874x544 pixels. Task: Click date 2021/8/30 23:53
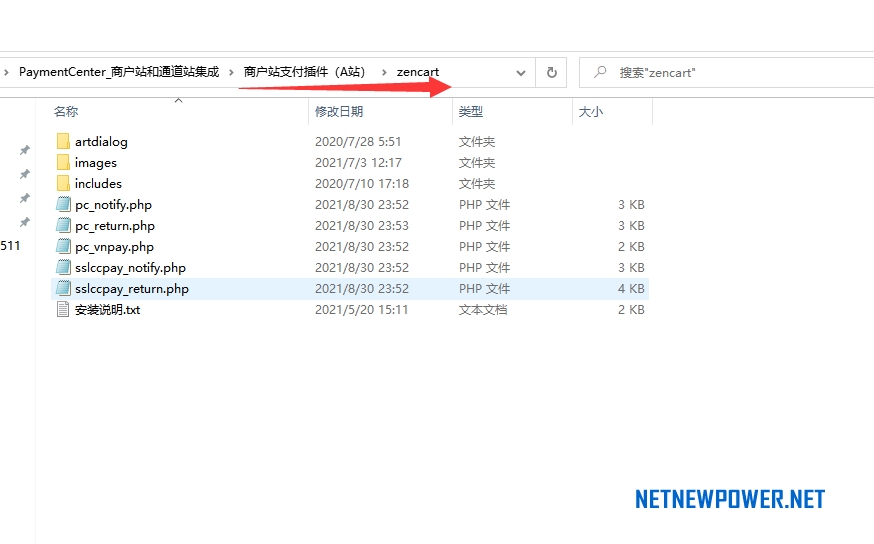(x=362, y=226)
